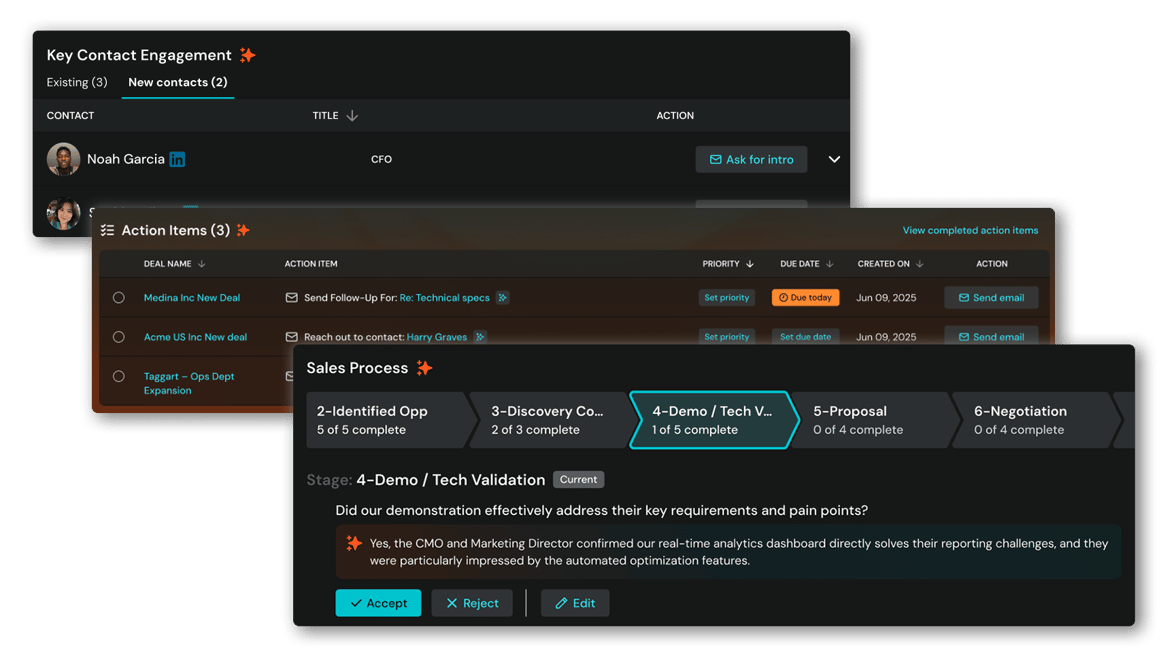Click the sparkle icon beside Key Contact Engagement
Image resolution: width=1174 pixels, height=661 pixels.
[247, 55]
